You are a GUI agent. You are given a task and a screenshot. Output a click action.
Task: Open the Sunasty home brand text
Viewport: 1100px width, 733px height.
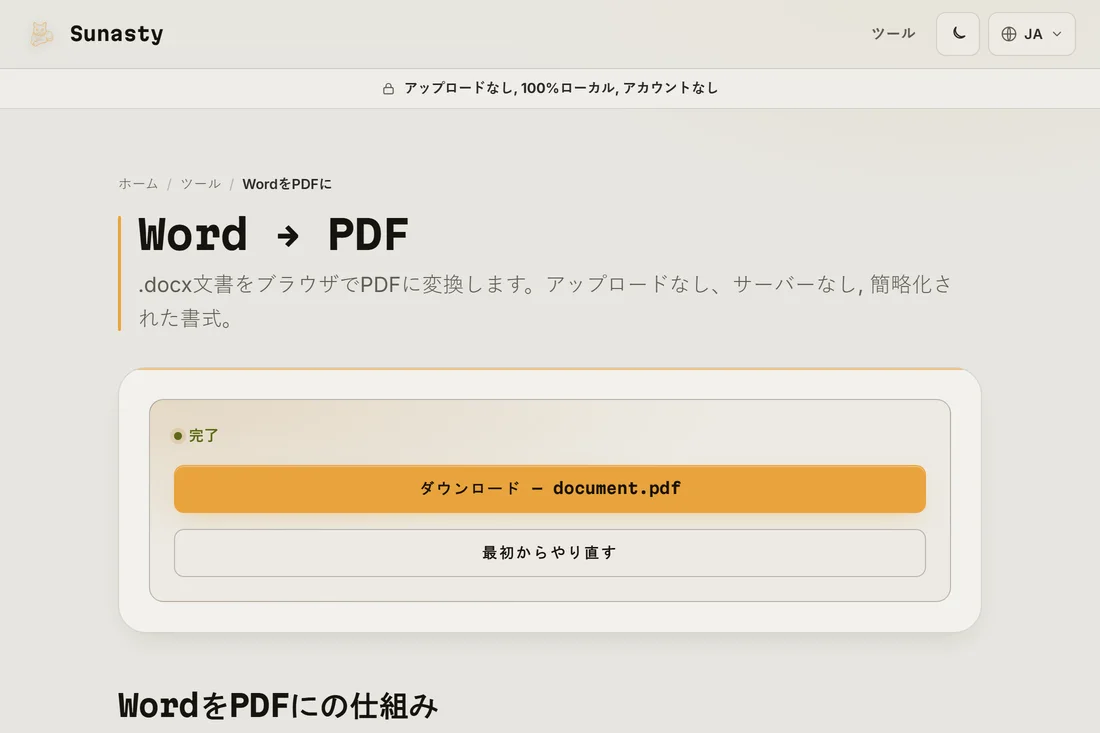(x=116, y=34)
